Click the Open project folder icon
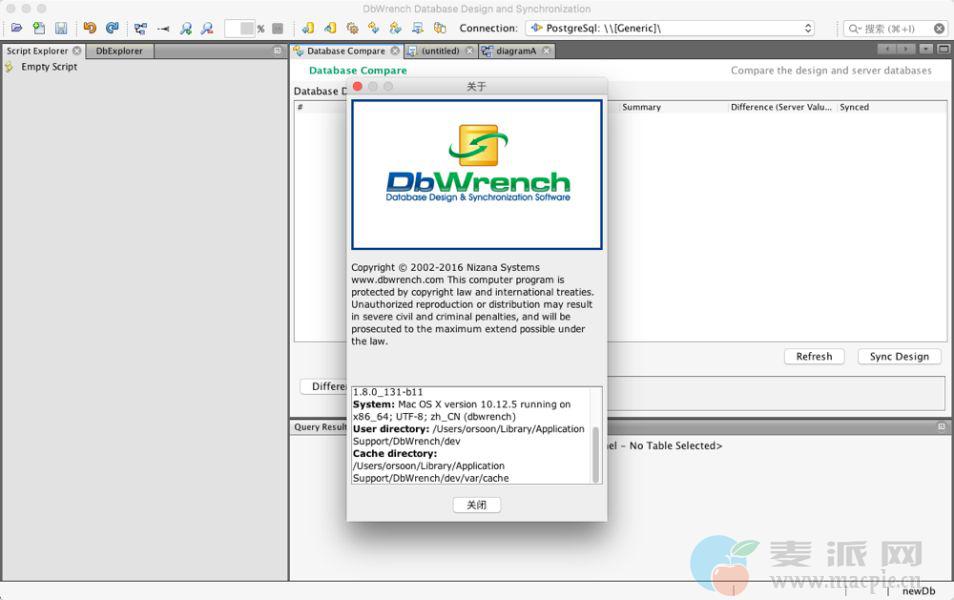This screenshot has height=600, width=954. point(16,28)
